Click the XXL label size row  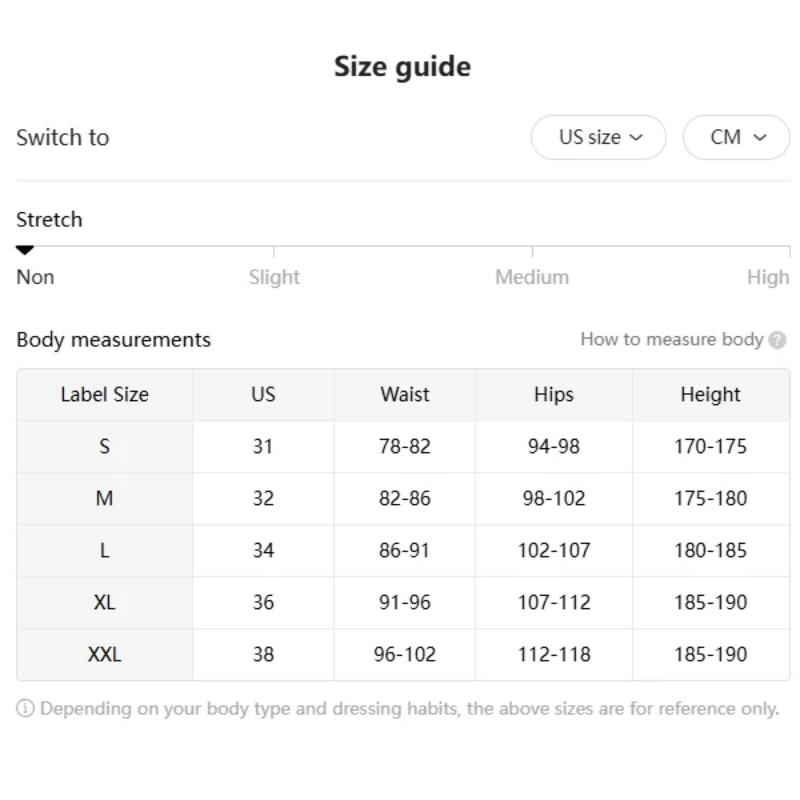(104, 655)
